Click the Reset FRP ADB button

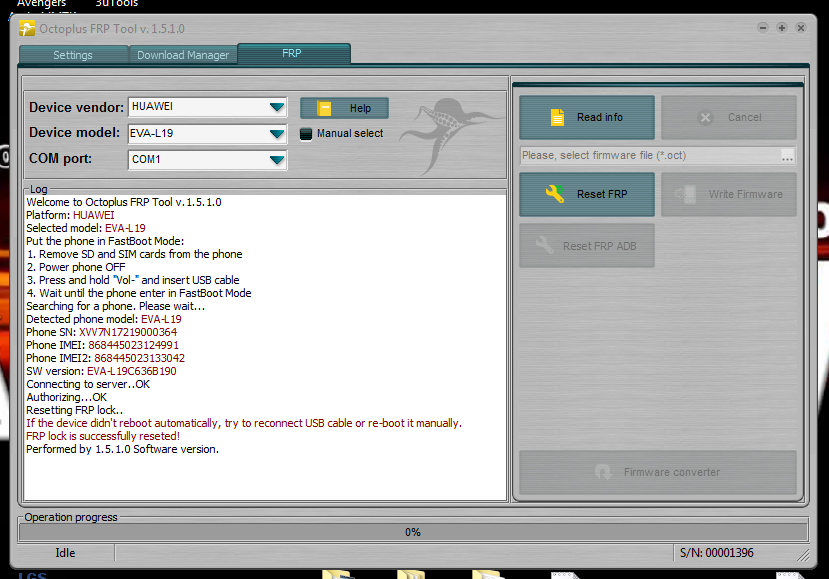pos(587,246)
